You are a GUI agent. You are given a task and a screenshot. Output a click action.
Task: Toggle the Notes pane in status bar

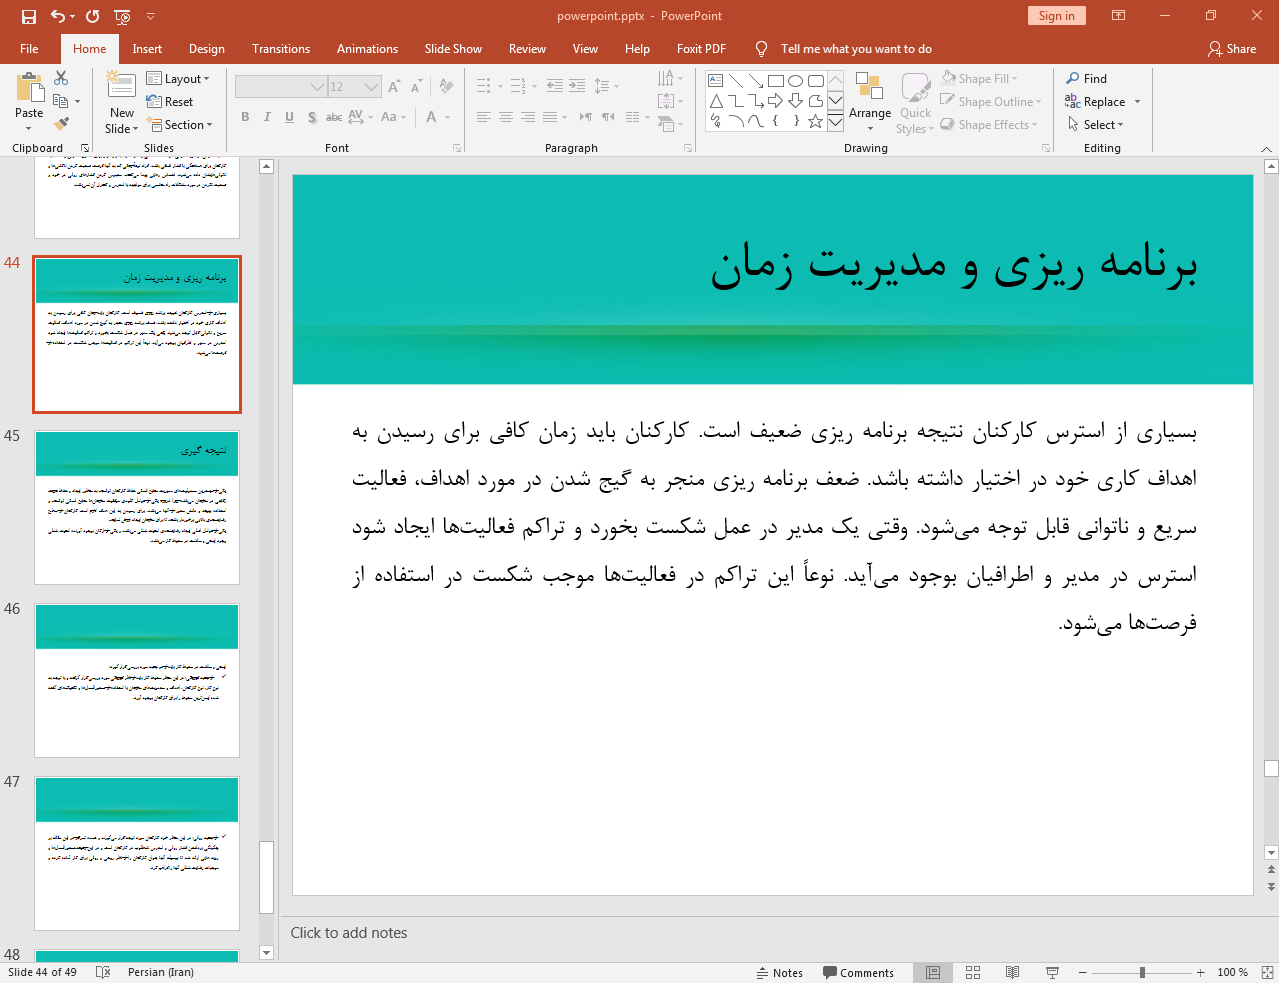(780, 973)
